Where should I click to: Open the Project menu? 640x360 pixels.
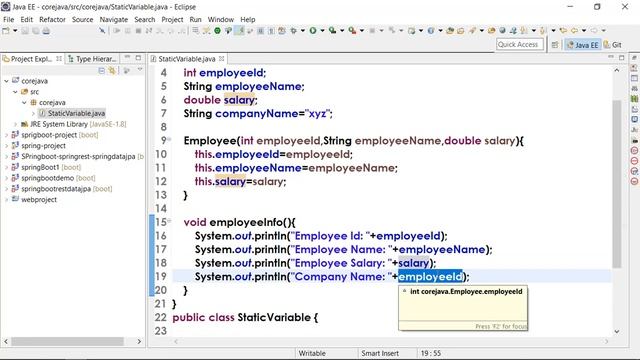coord(172,19)
